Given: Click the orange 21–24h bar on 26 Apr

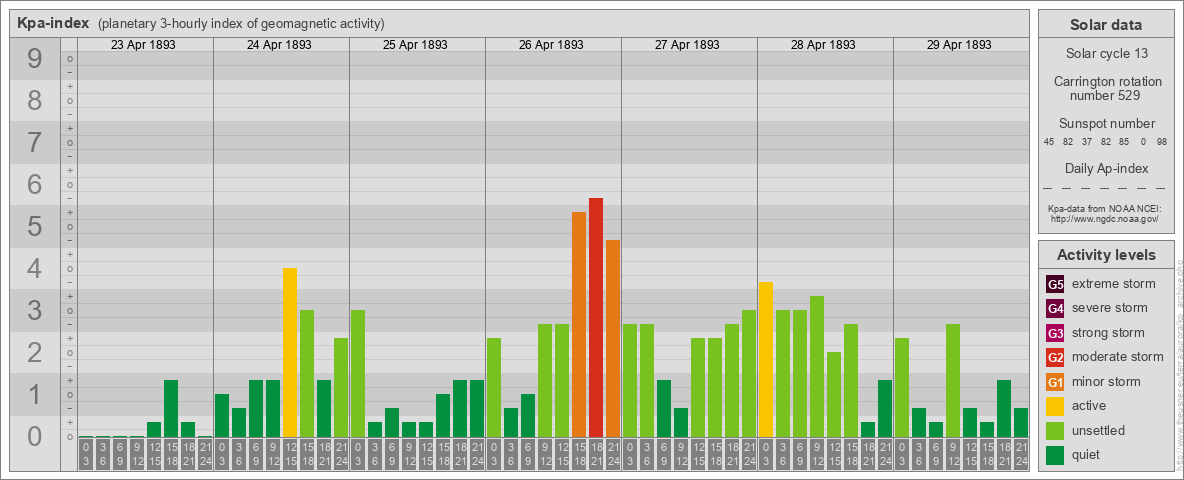Looking at the screenshot, I should point(613,339).
